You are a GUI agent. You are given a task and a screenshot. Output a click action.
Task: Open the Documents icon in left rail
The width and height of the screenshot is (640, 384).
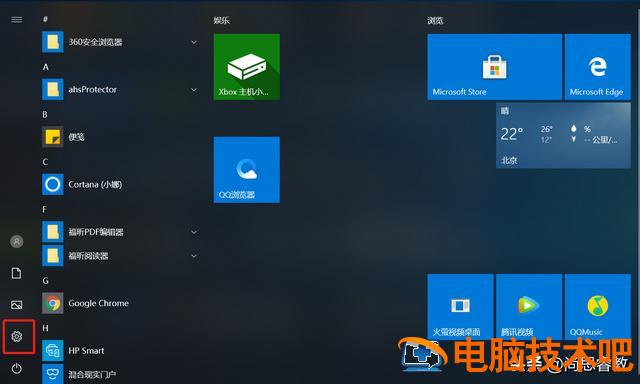pyautogui.click(x=16, y=273)
